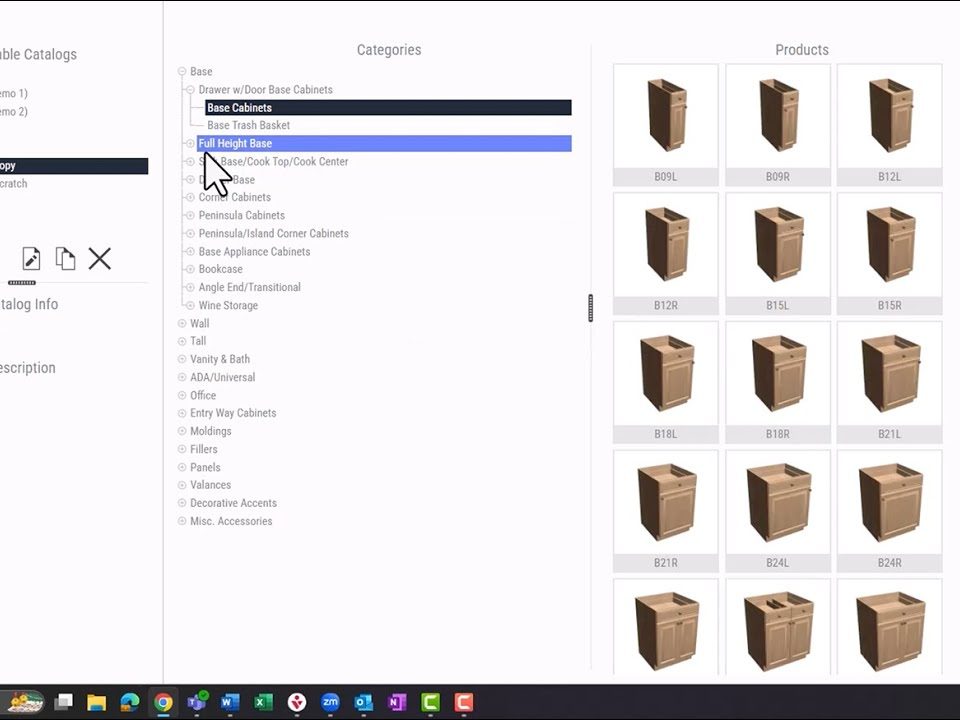This screenshot has width=960, height=720.
Task: Open Google Chrome from the taskbar
Action: pos(163,702)
